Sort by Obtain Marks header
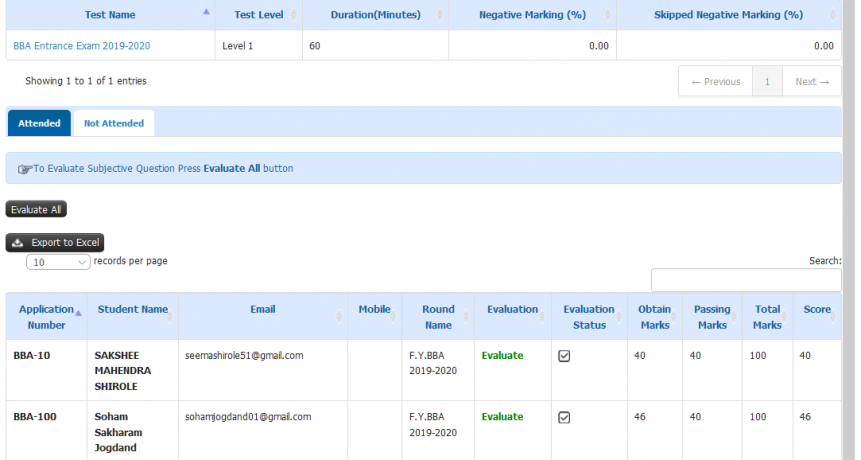Screen dimensions: 861x460 pos(655,317)
